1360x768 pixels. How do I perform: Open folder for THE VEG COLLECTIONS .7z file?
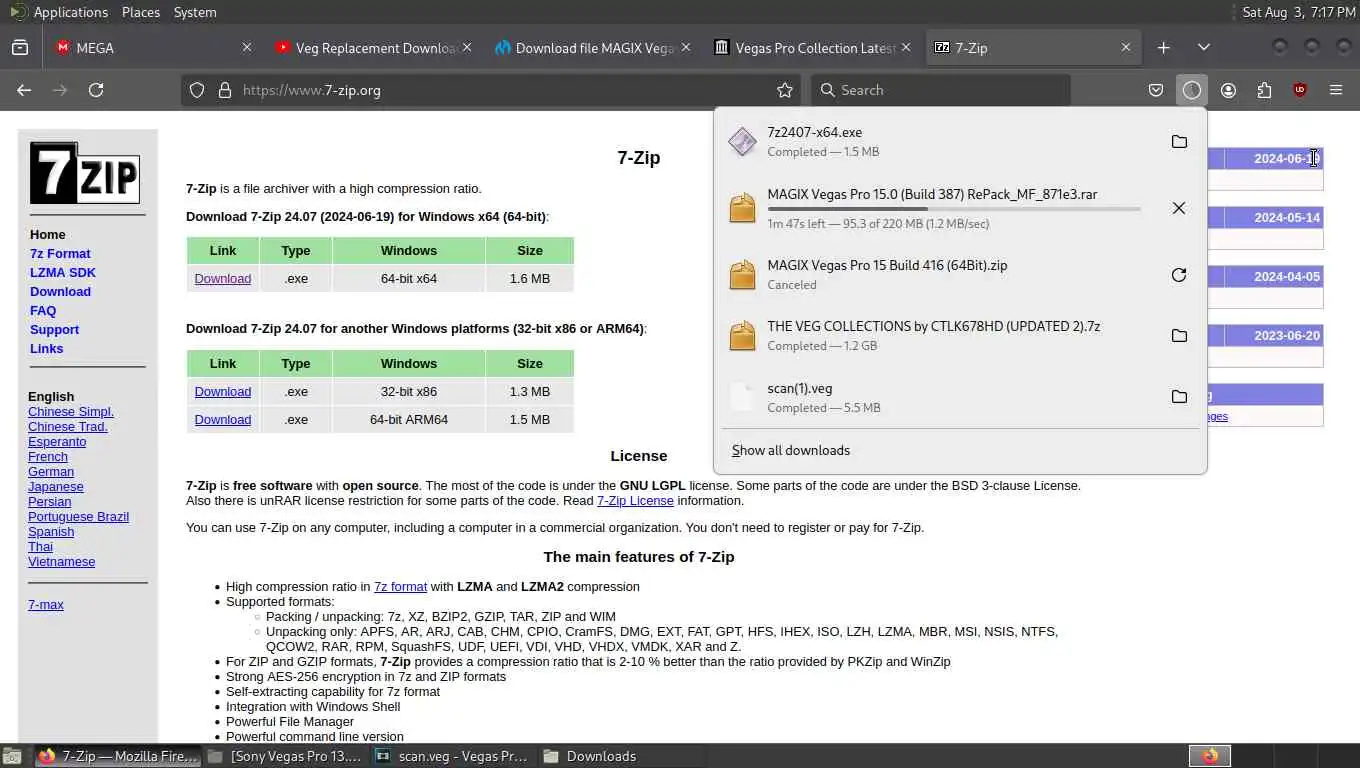tap(1179, 336)
